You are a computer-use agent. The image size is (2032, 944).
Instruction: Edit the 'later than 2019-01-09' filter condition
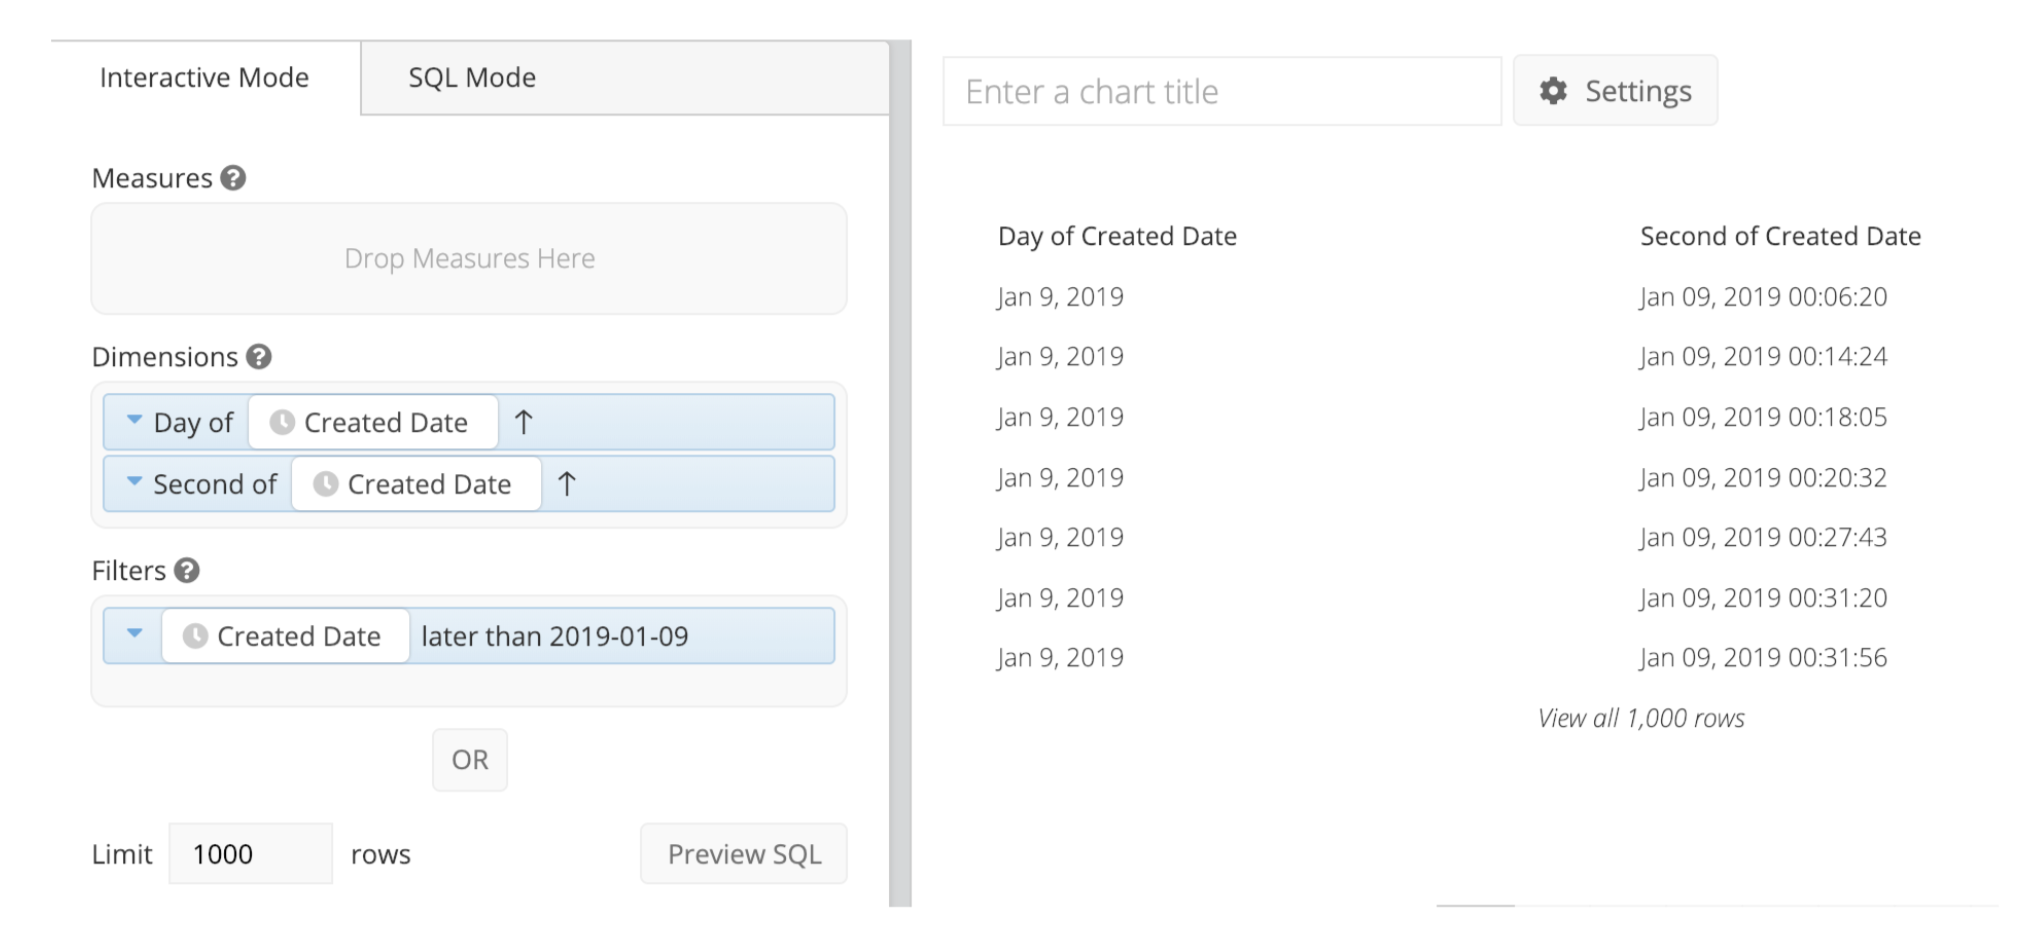pyautogui.click(x=555, y=636)
